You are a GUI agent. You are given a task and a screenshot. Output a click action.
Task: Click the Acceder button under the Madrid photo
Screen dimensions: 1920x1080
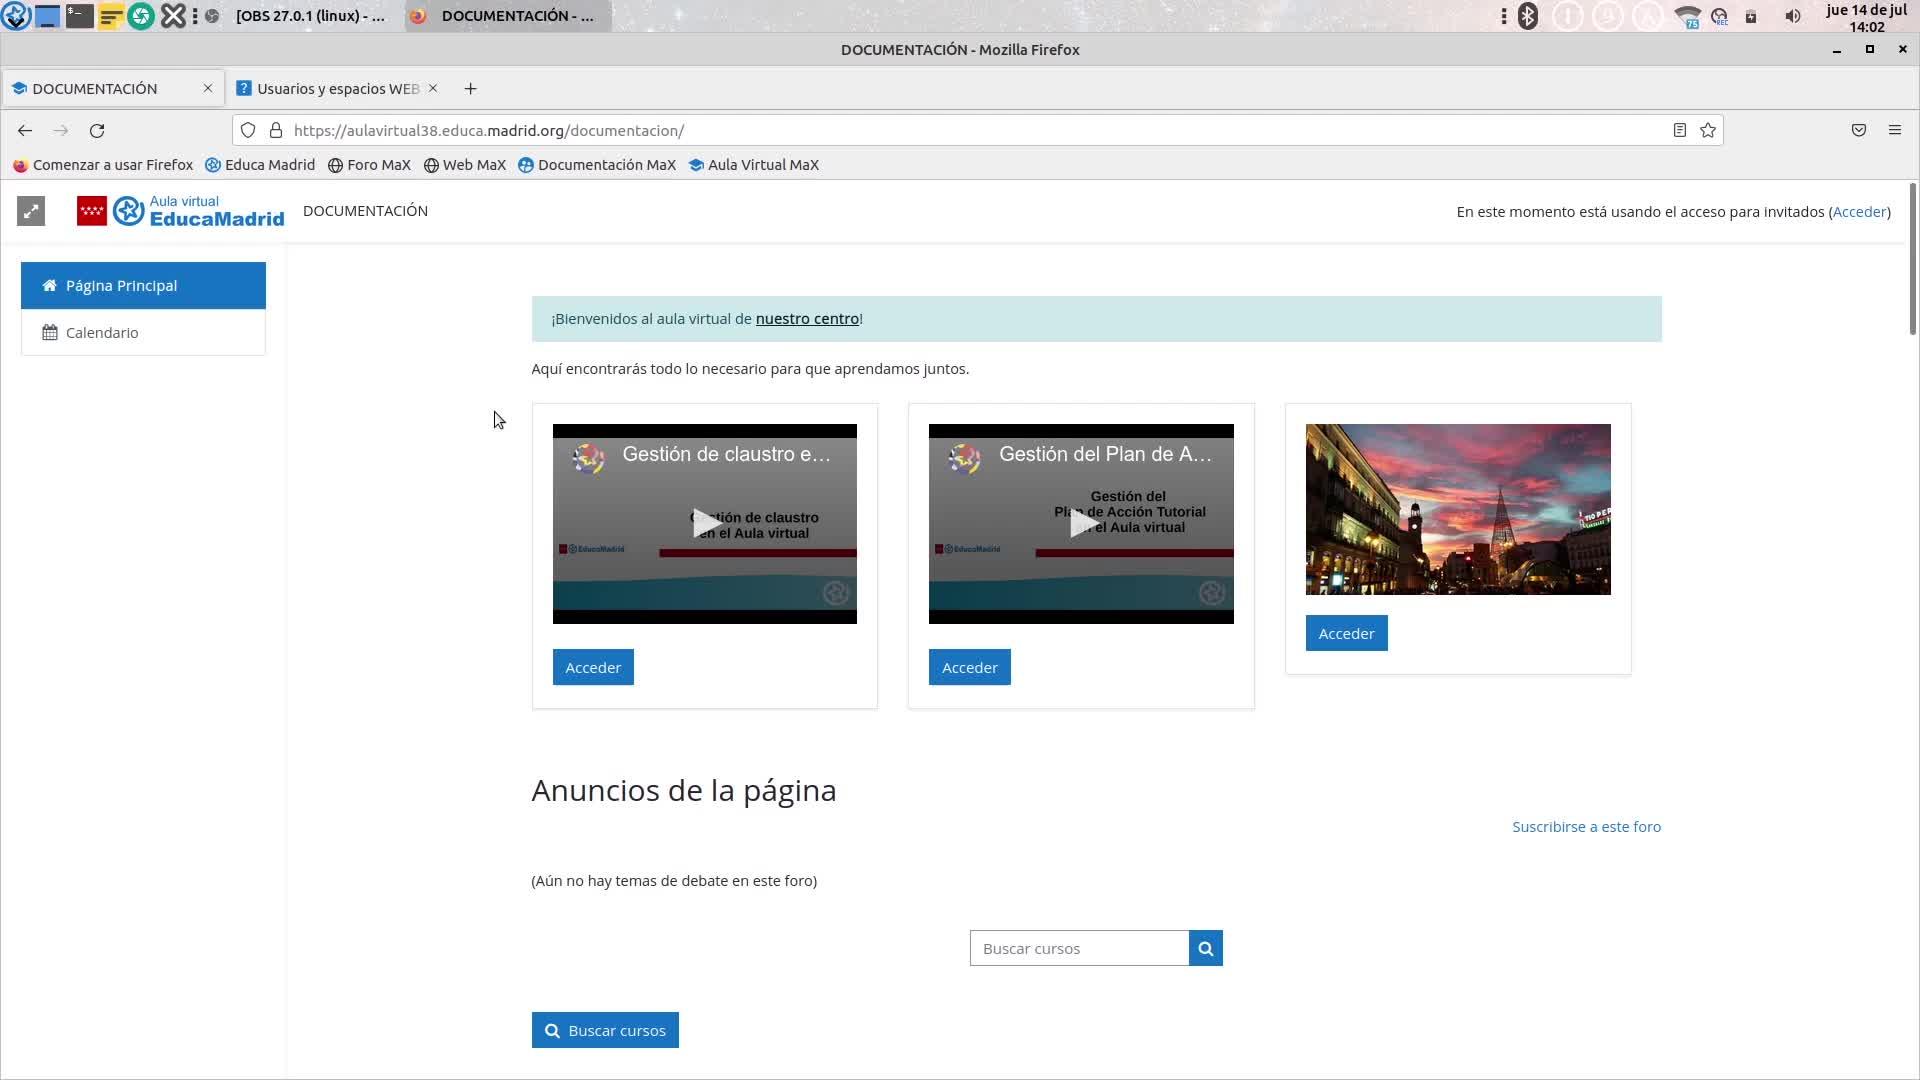pos(1346,634)
